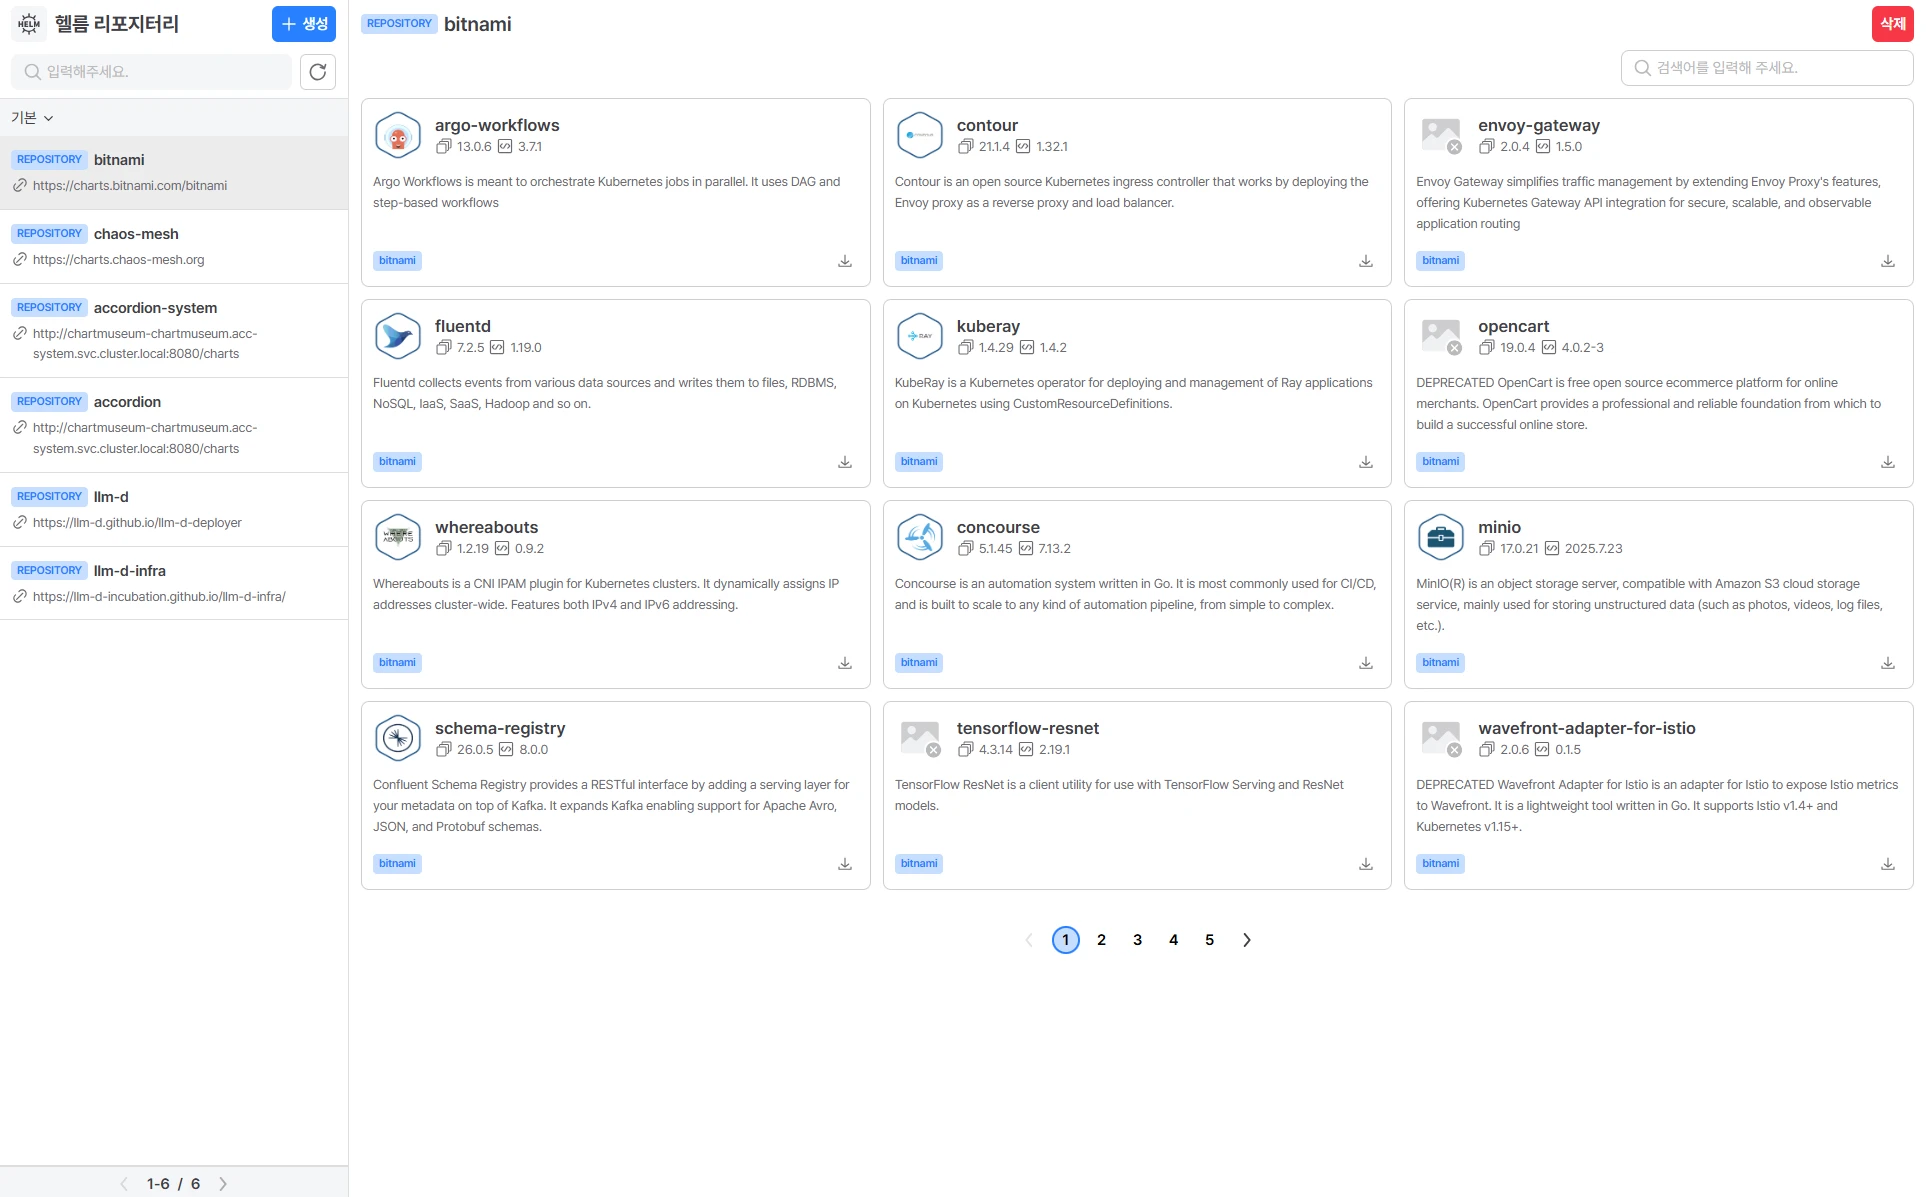Screen dimensions: 1926x1197
Task: Go to previous chart page arrow
Action: coord(1029,940)
